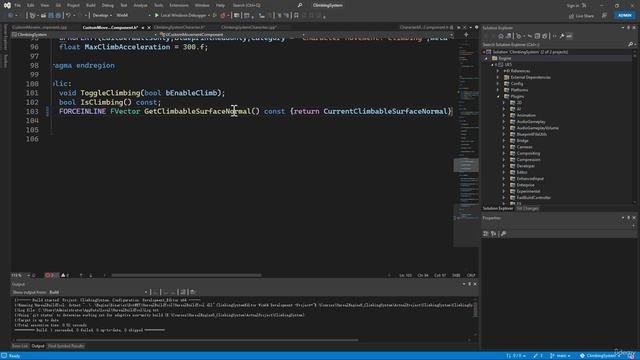Click Alphabetical sort icon in Properties panel
The width and height of the screenshot is (640, 360).
point(493,233)
